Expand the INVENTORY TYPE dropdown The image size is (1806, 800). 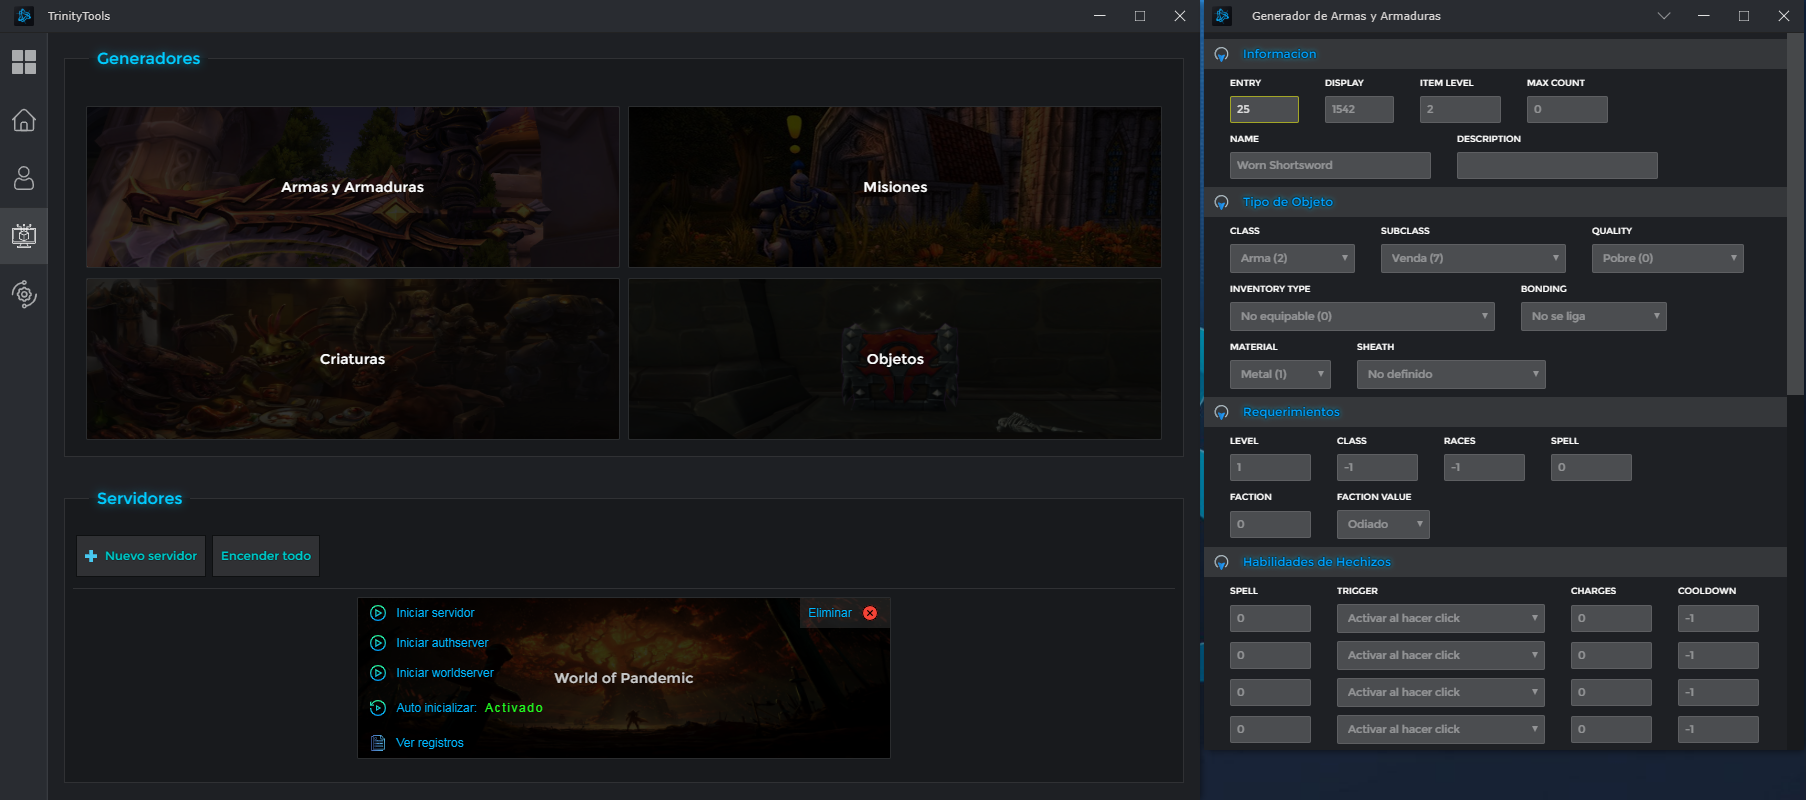point(1362,316)
